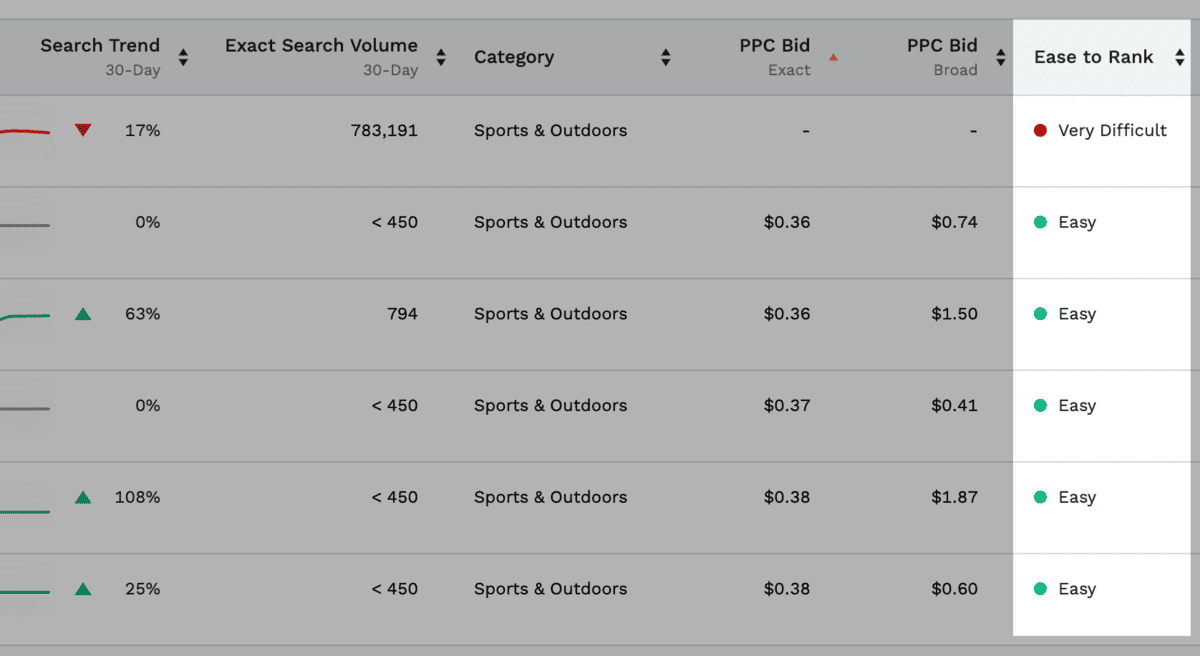
Task: Sort by Category column arrows
Action: point(666,57)
